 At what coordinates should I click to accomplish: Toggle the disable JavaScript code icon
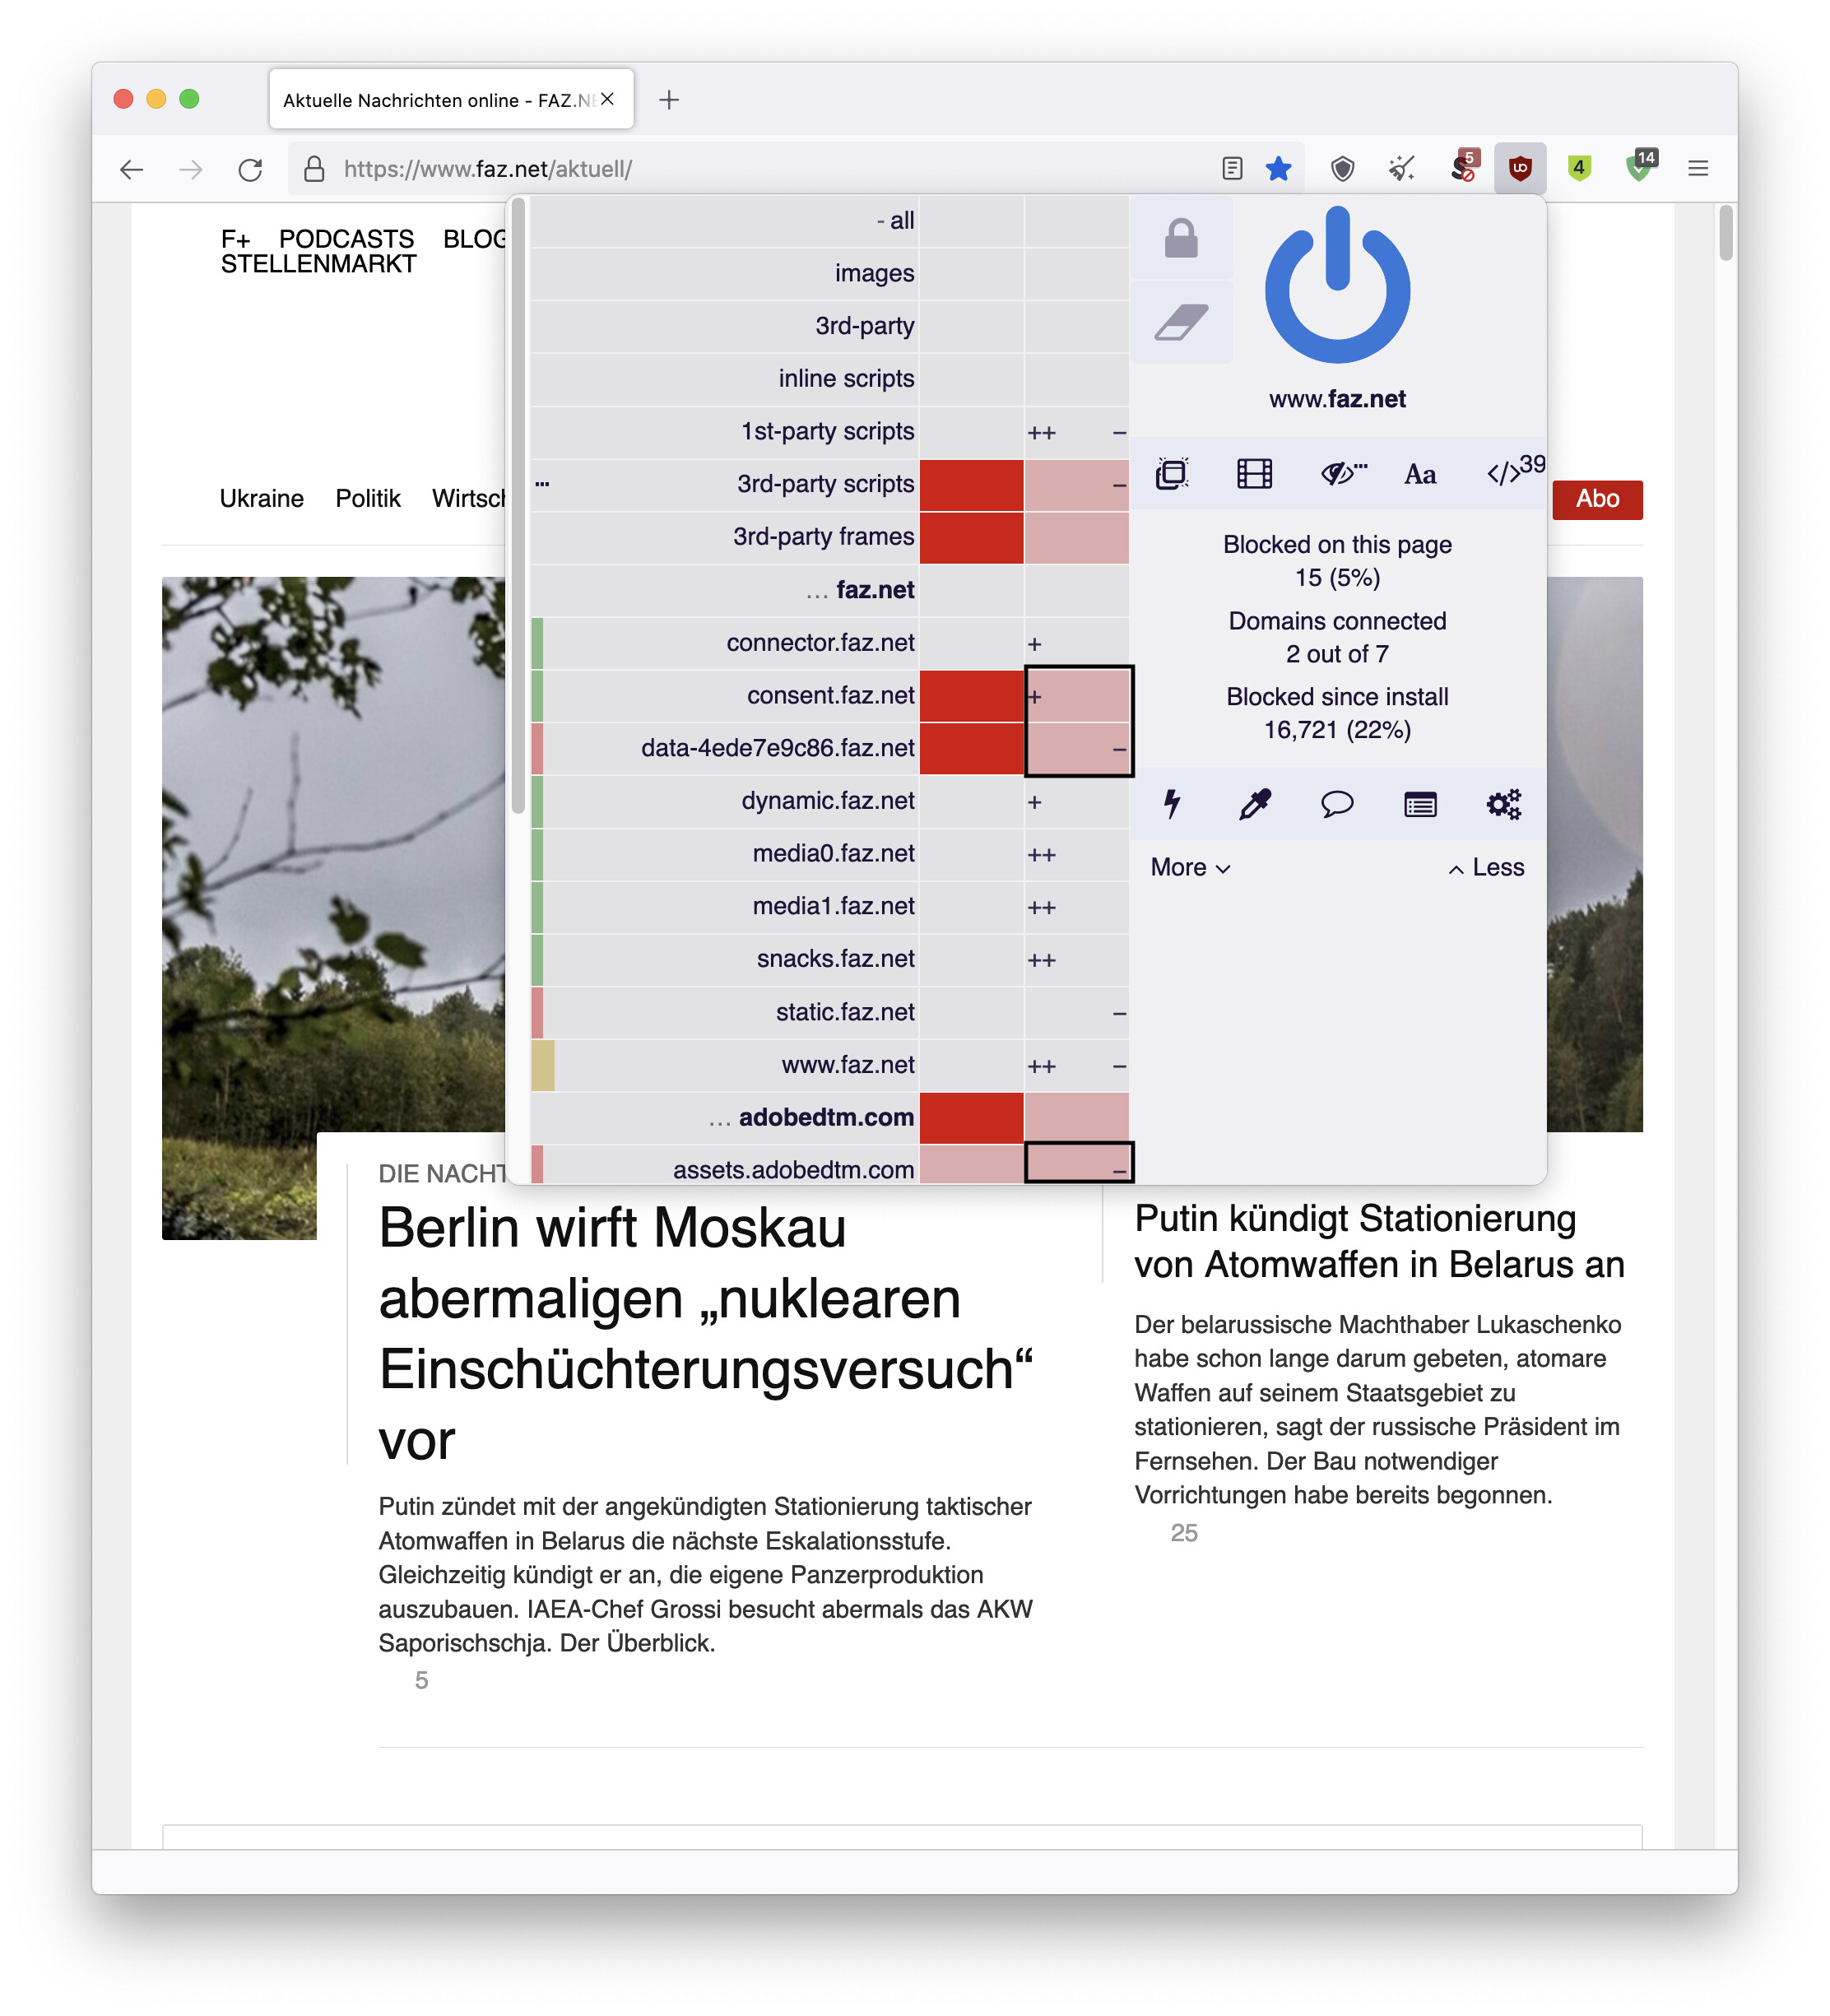pos(1514,470)
